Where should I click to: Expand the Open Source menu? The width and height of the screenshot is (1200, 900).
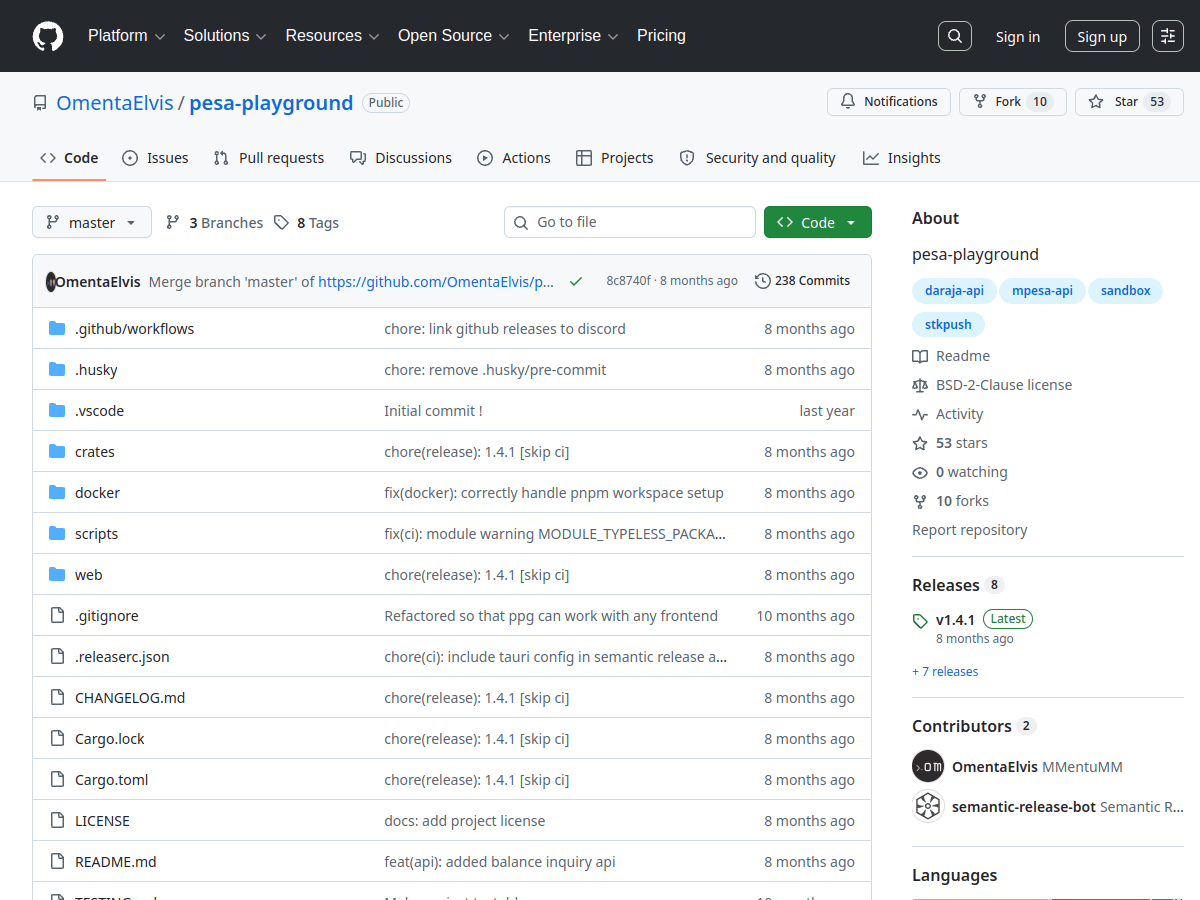pos(453,36)
